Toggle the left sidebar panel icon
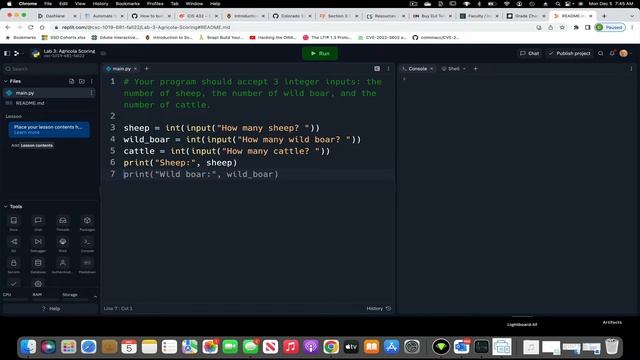 point(7,53)
